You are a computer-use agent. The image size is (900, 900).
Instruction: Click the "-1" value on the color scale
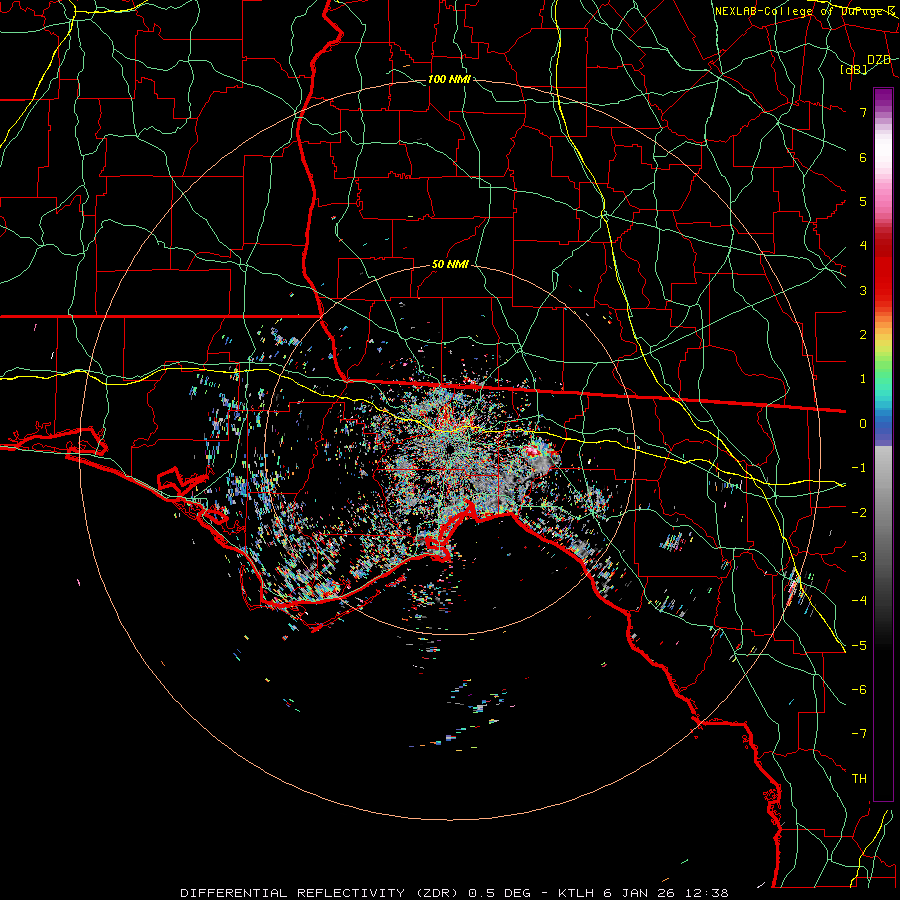(859, 468)
